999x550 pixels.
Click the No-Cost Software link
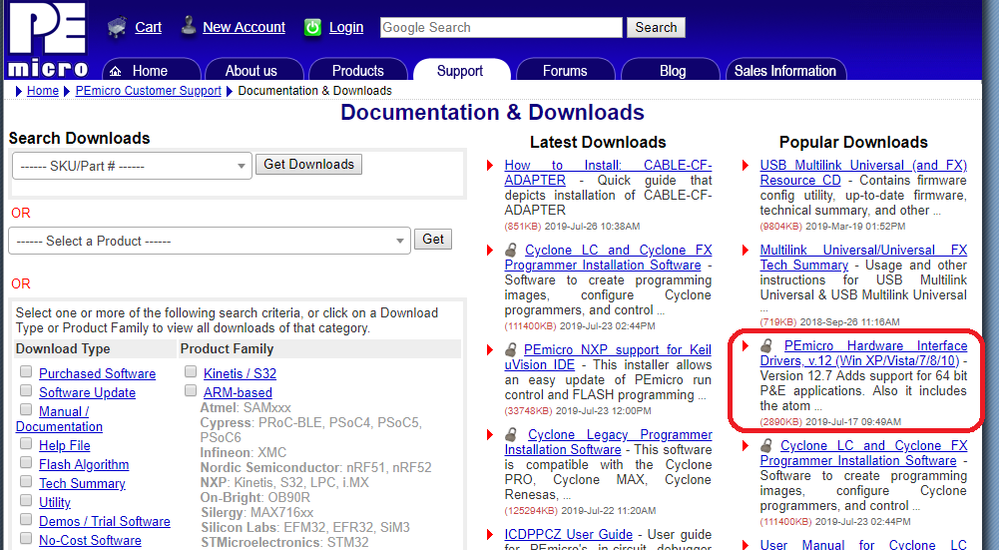pos(90,540)
